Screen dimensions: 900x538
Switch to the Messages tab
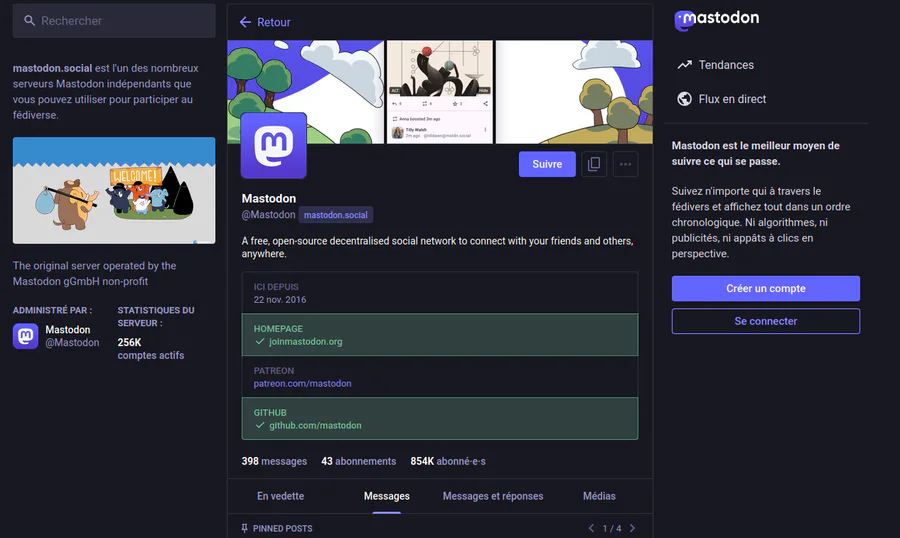(387, 496)
